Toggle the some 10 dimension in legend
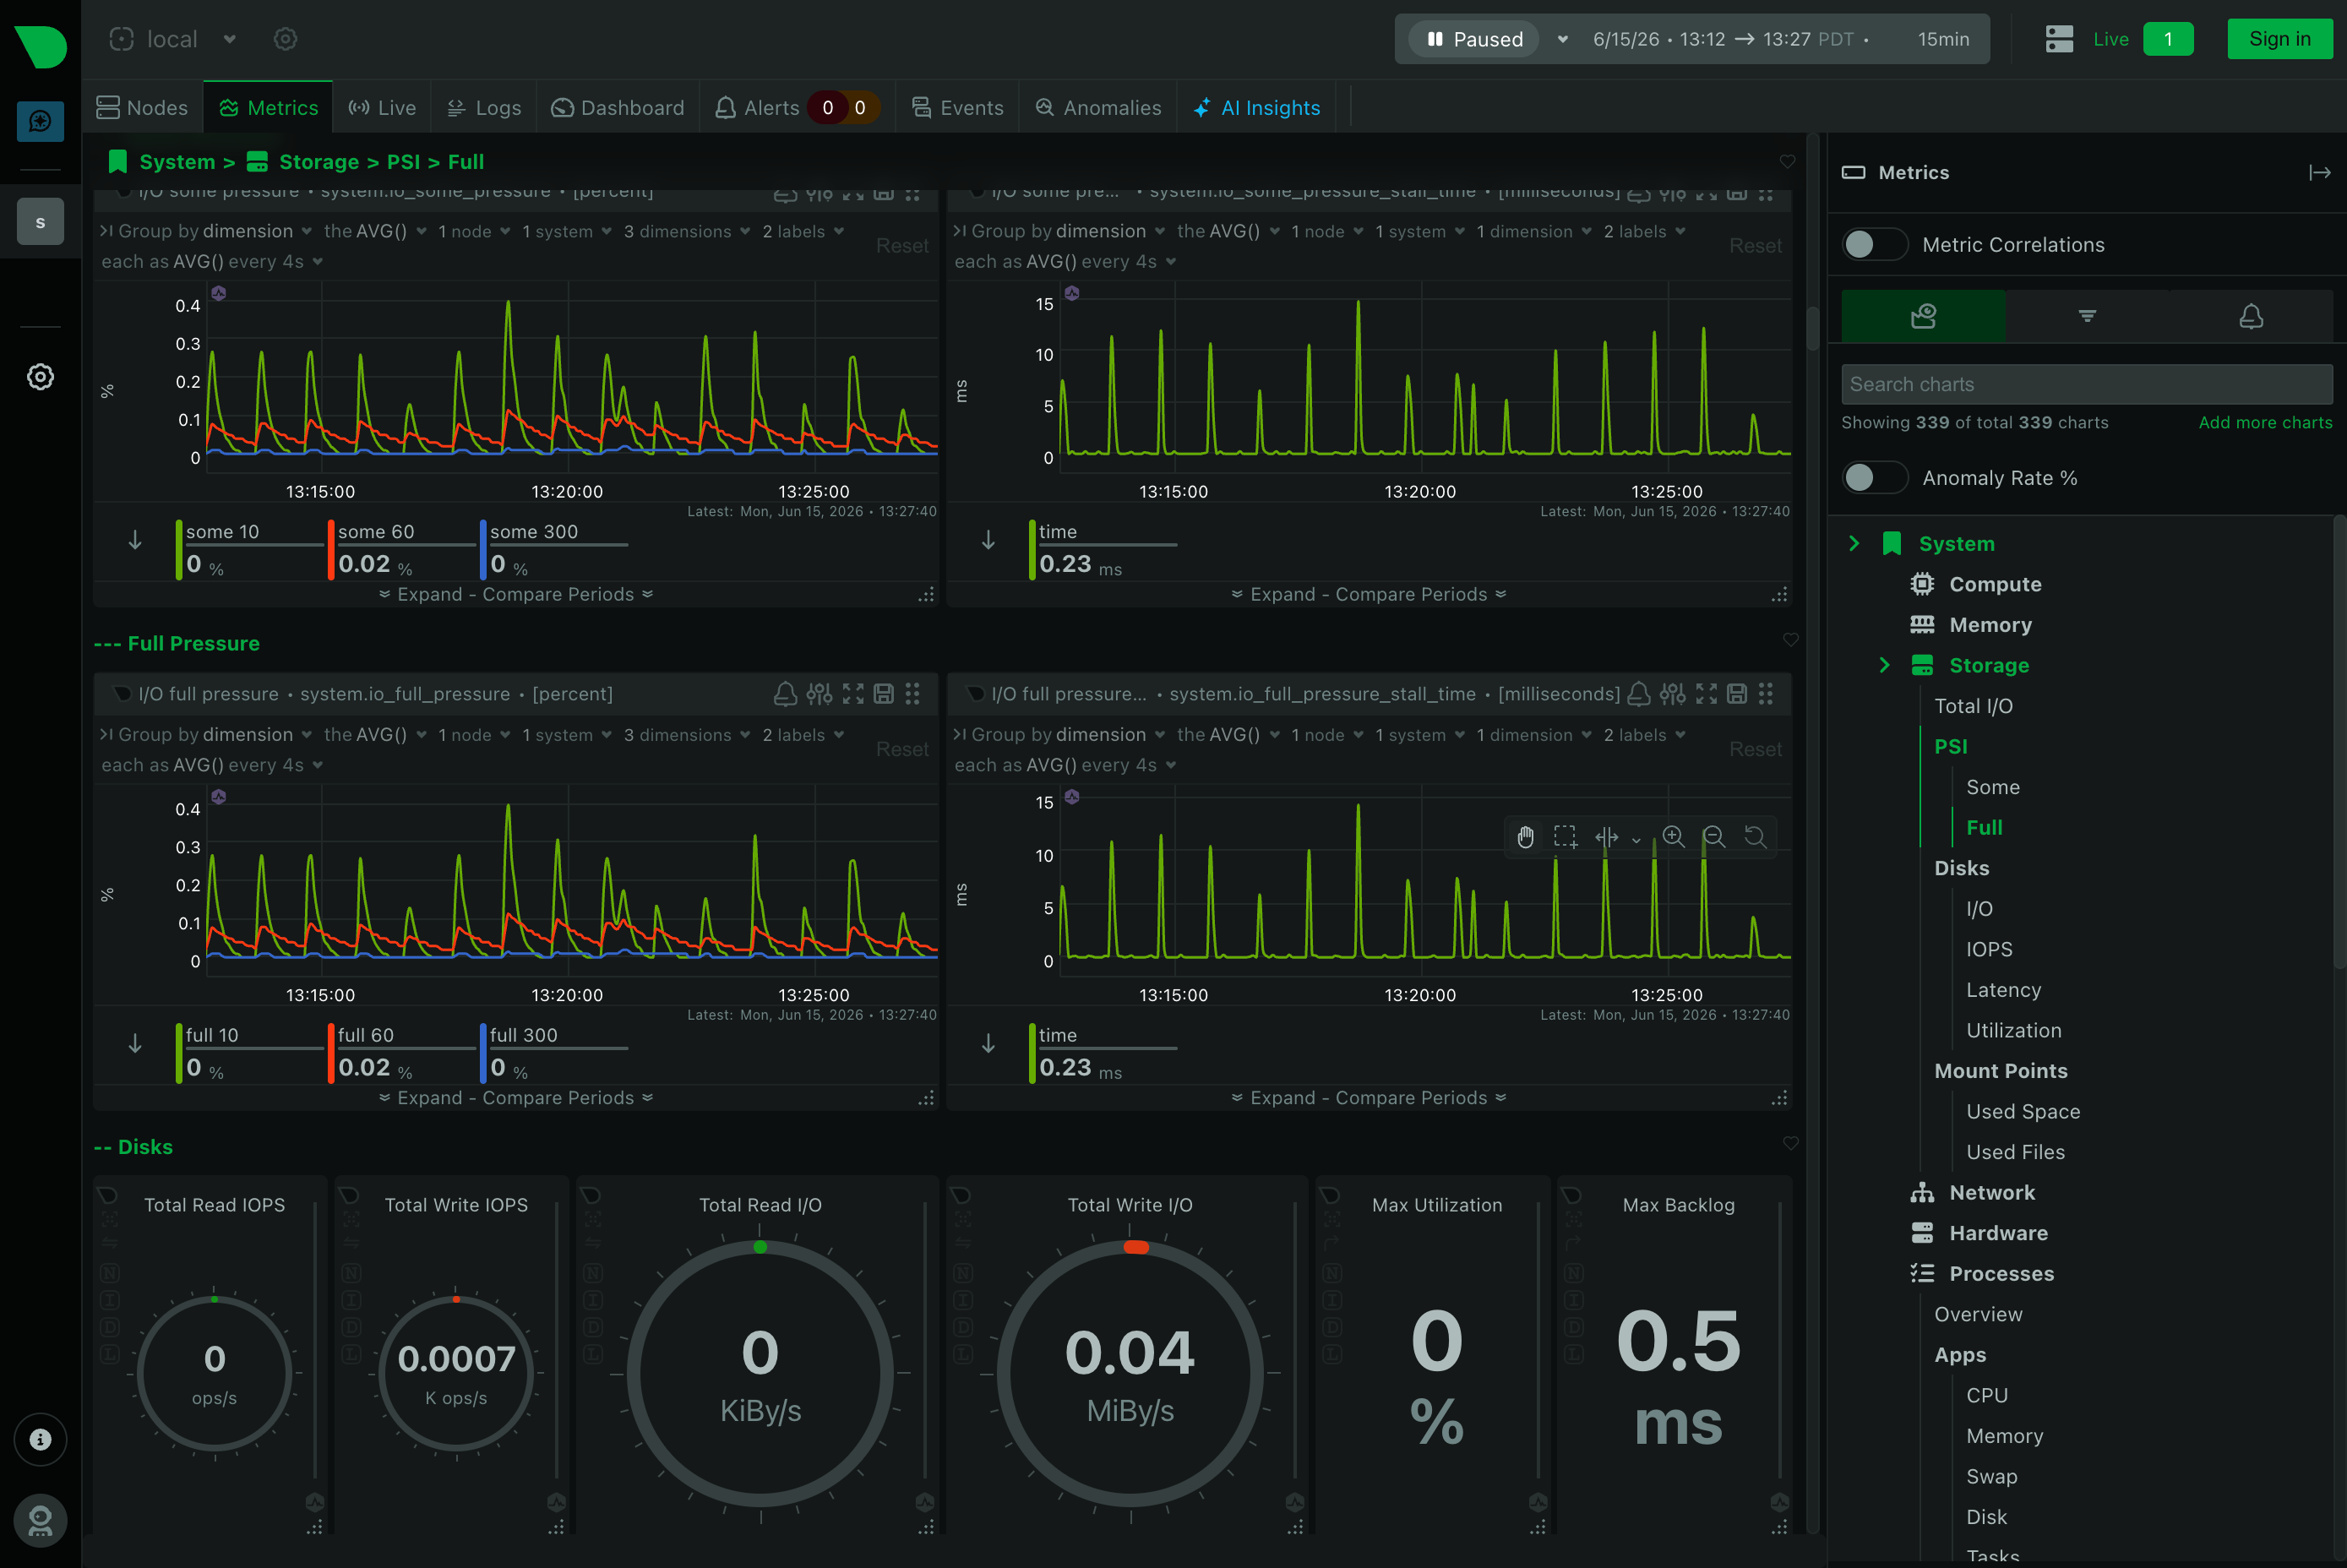 pos(250,549)
